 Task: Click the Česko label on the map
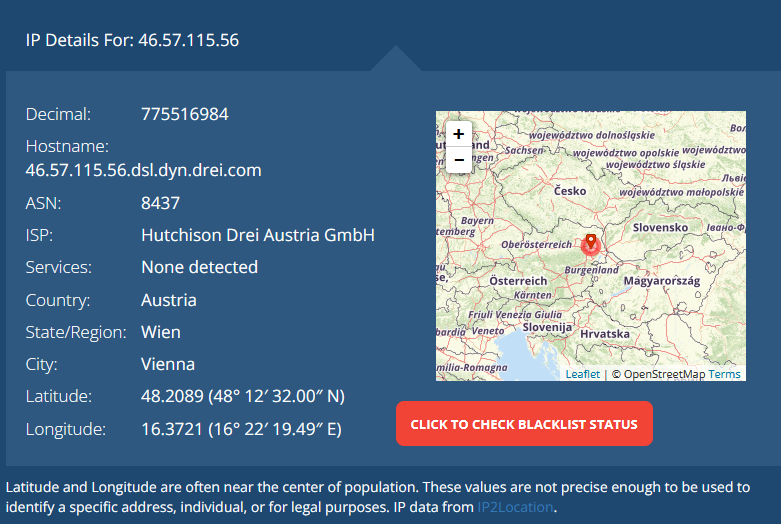click(570, 190)
